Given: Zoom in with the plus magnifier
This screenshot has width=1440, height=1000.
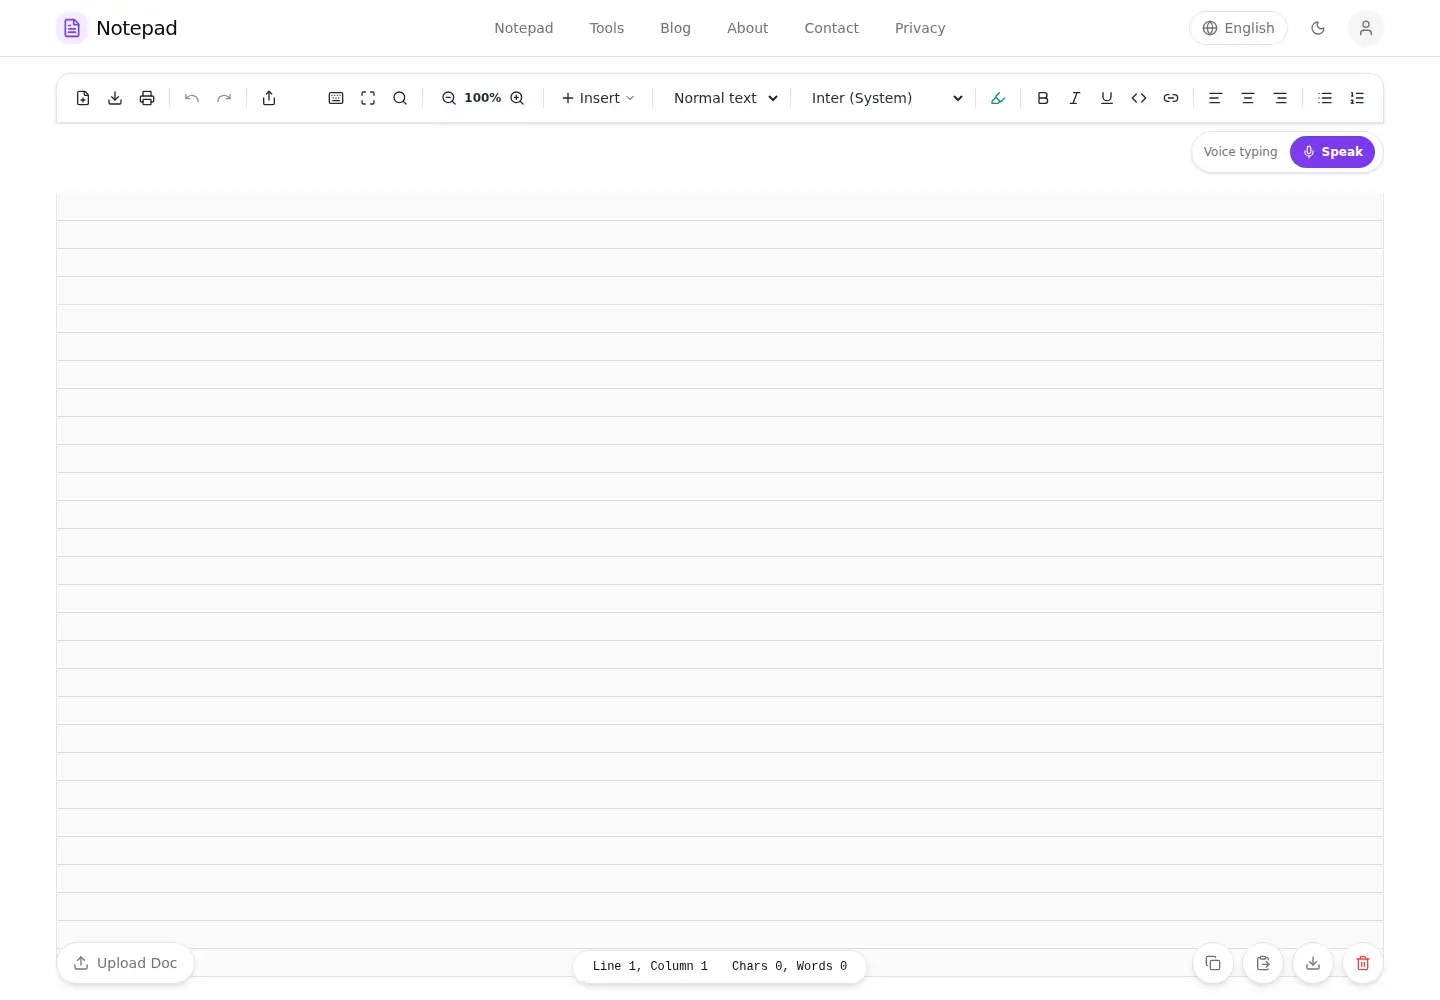Looking at the screenshot, I should pyautogui.click(x=517, y=98).
